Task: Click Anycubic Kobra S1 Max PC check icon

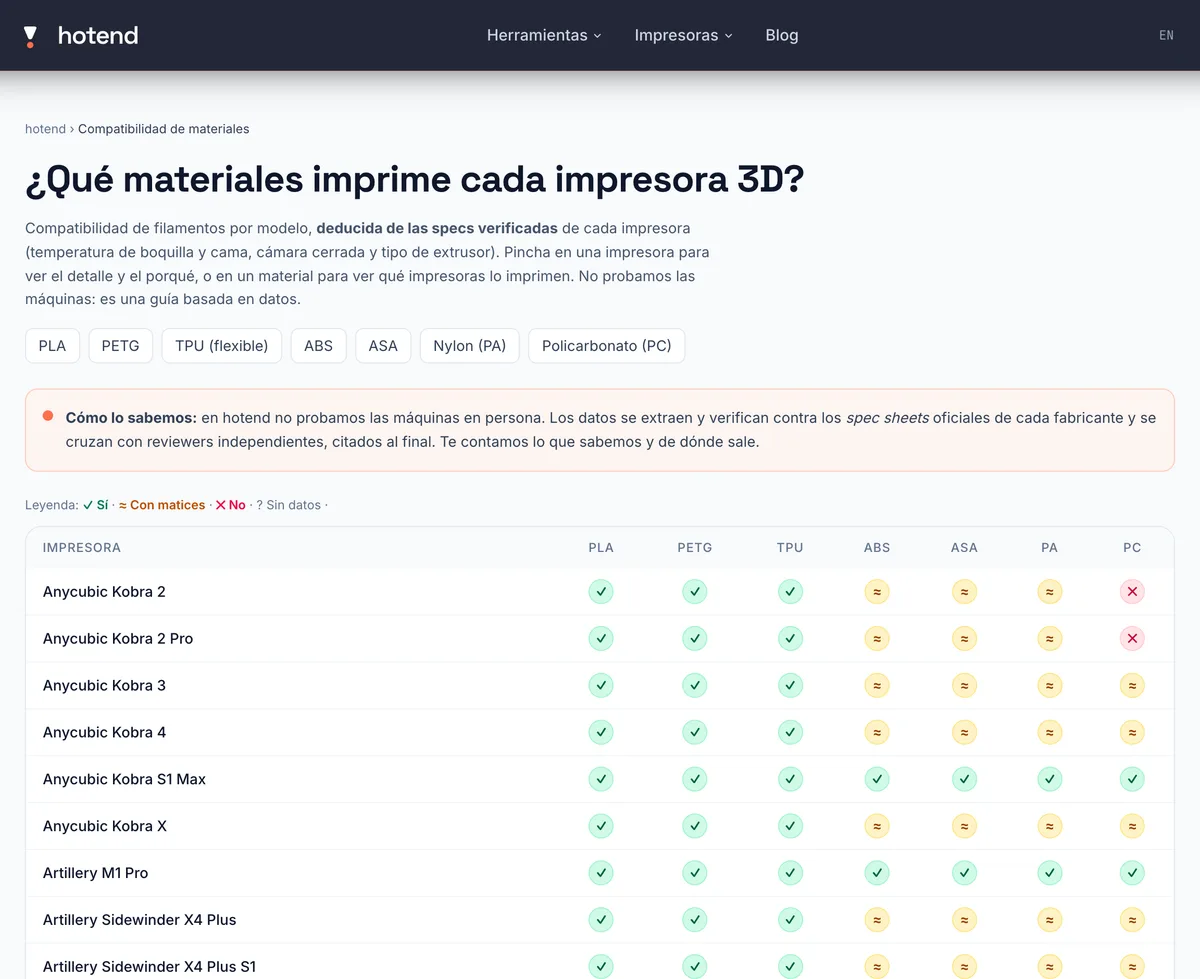Action: tap(1132, 780)
